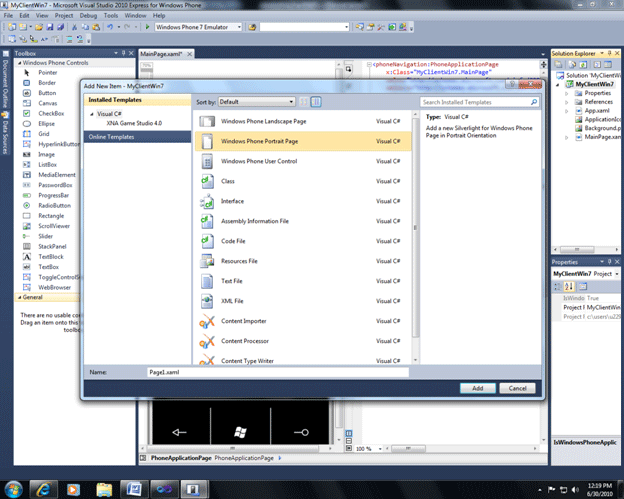Select the CheckBox control in Toolbox
Viewport: 624px width, 499px height.
coord(51,113)
